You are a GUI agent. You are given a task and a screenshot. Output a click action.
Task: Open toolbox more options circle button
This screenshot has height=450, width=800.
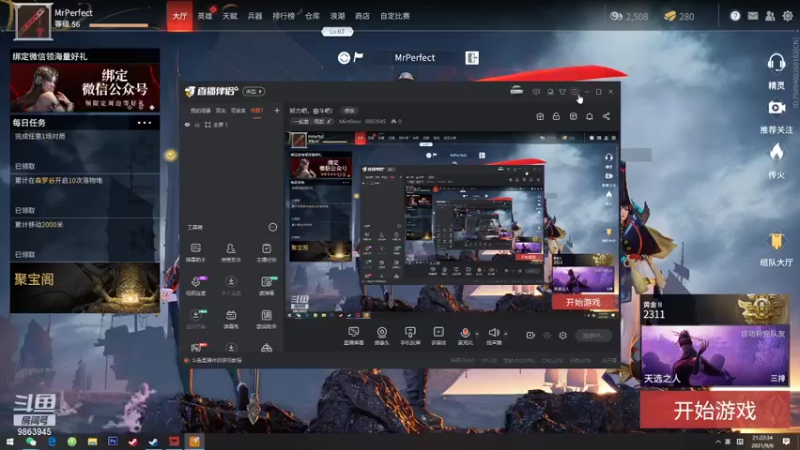[x=273, y=227]
